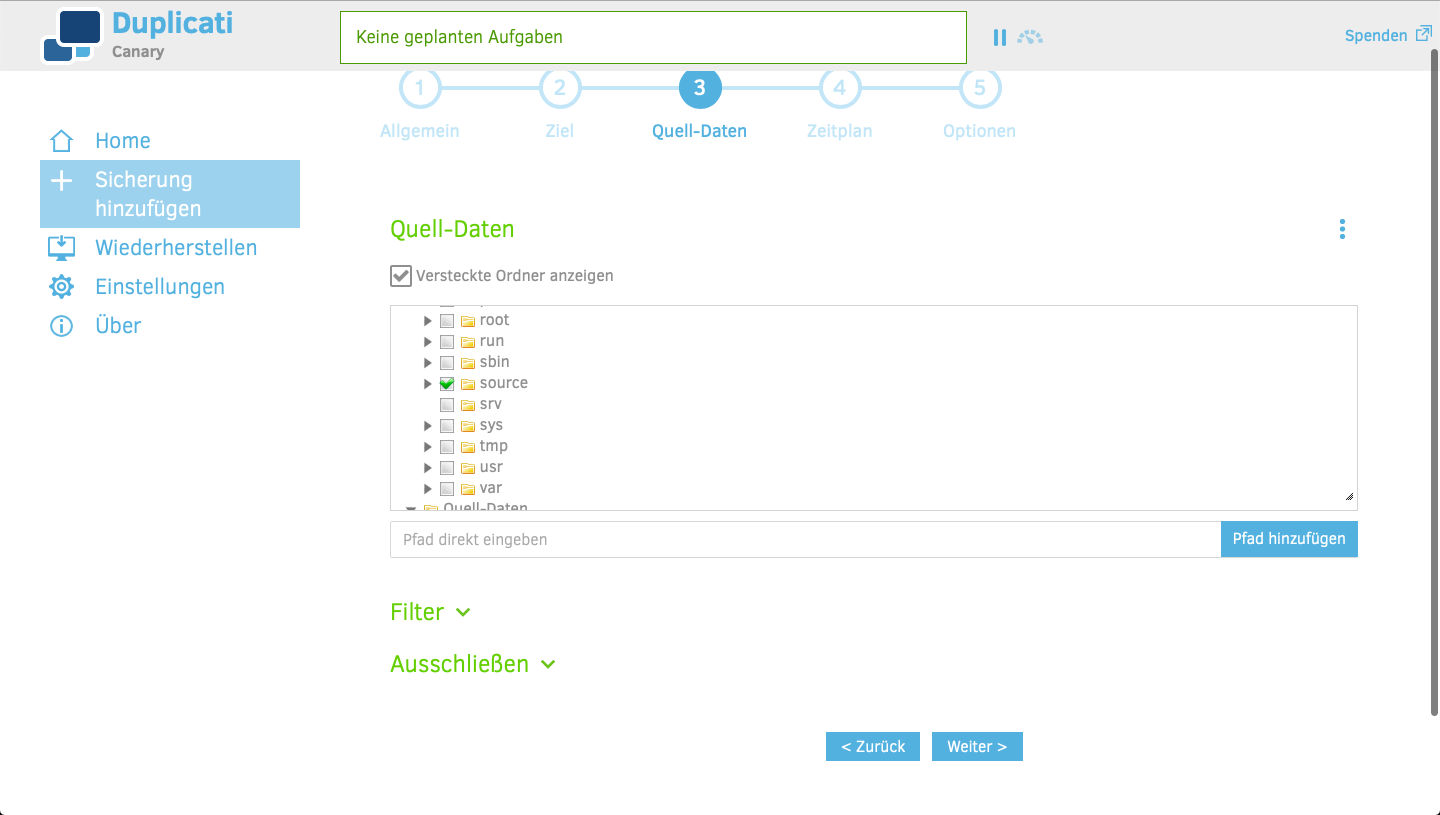This screenshot has width=1440, height=815.
Task: Go to wizard step 1 Allgemein
Action: (420, 88)
